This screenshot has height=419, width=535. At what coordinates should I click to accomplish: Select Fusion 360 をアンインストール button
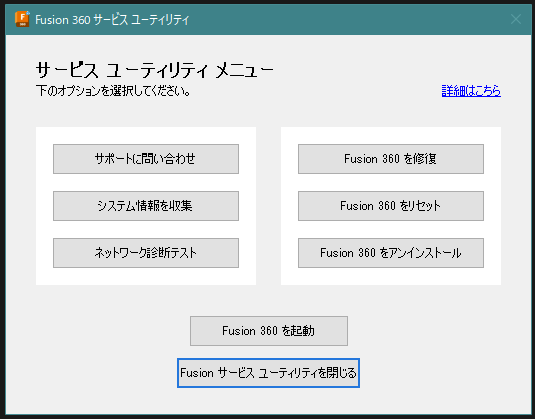pyautogui.click(x=391, y=253)
